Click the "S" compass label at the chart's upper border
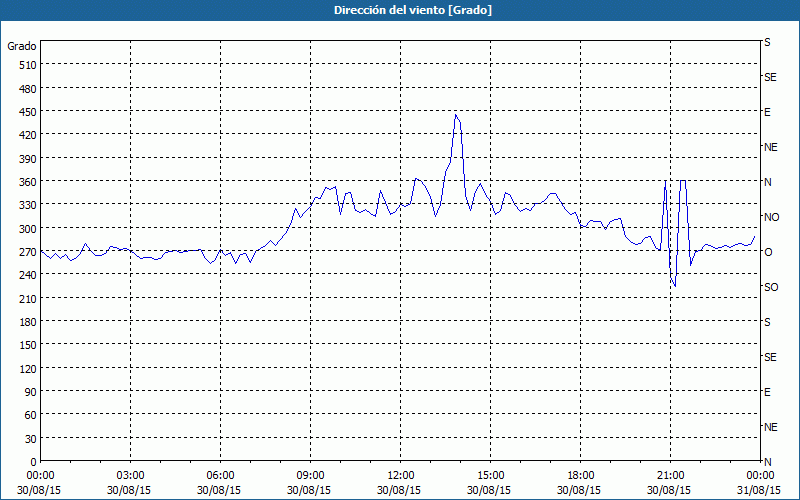Screen dimensions: 800x500 [767, 42]
